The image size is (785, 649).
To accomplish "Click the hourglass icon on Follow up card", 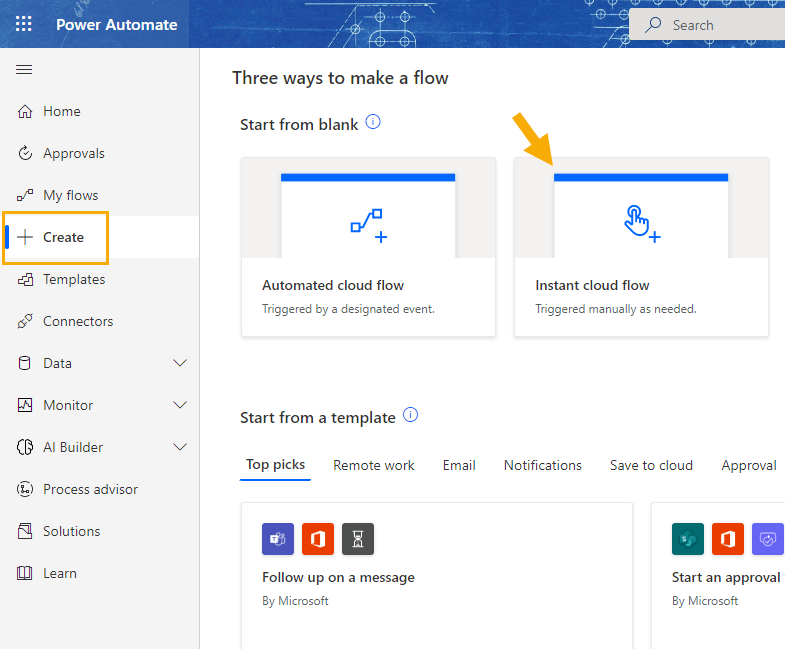I will 358,539.
